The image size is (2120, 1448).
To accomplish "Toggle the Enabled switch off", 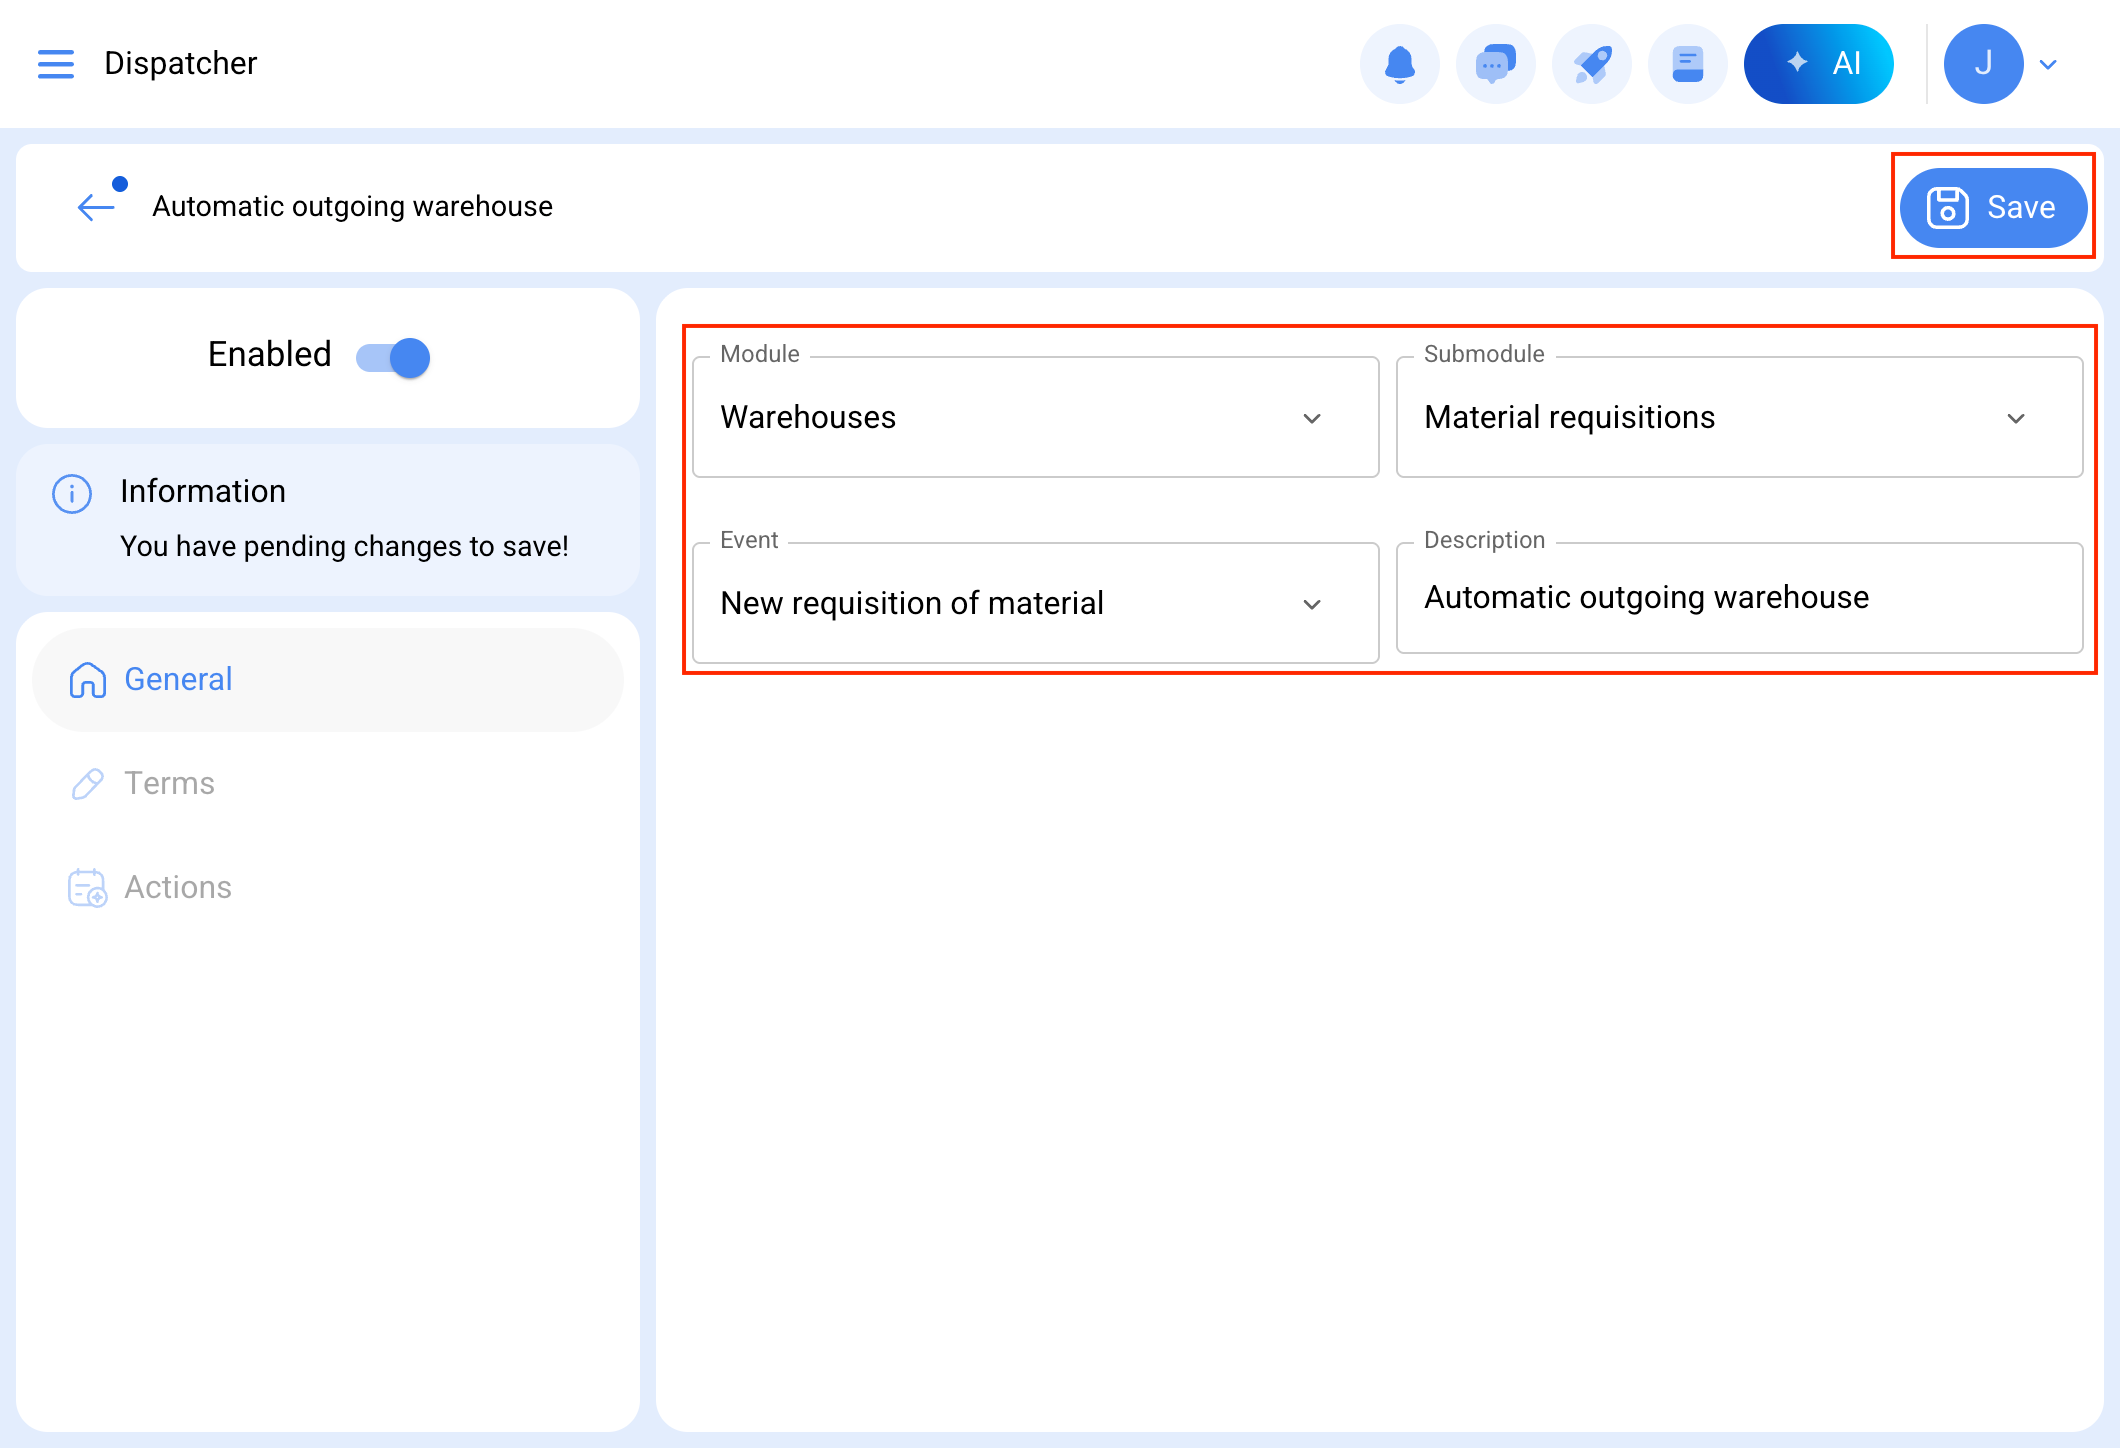I will click(x=393, y=357).
